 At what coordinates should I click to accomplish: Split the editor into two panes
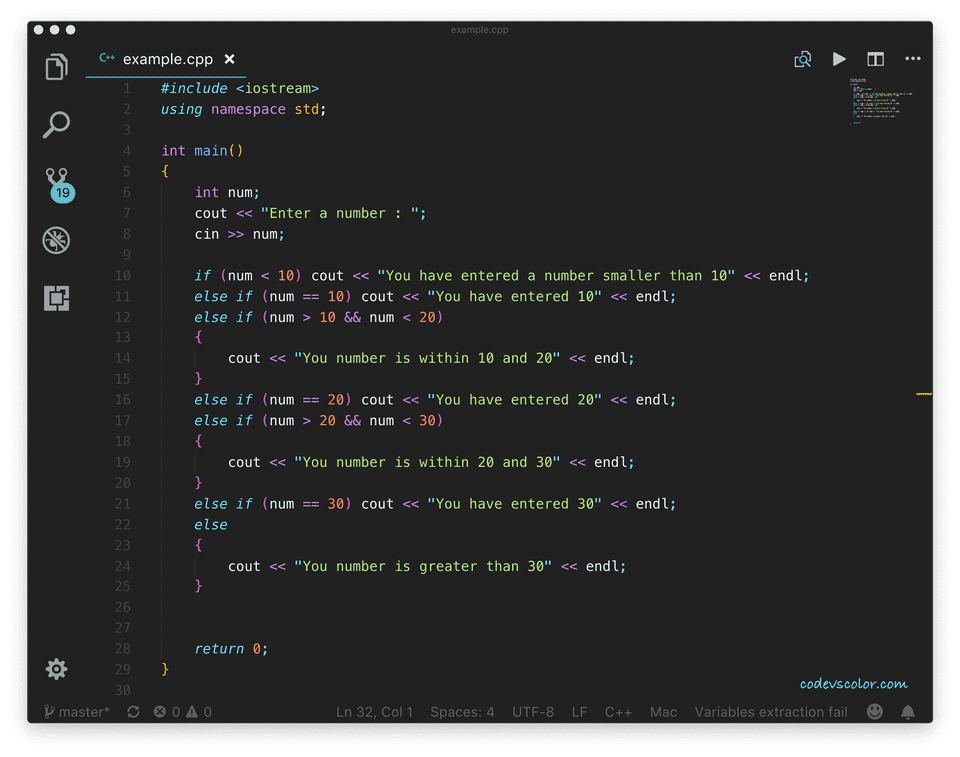tap(875, 59)
